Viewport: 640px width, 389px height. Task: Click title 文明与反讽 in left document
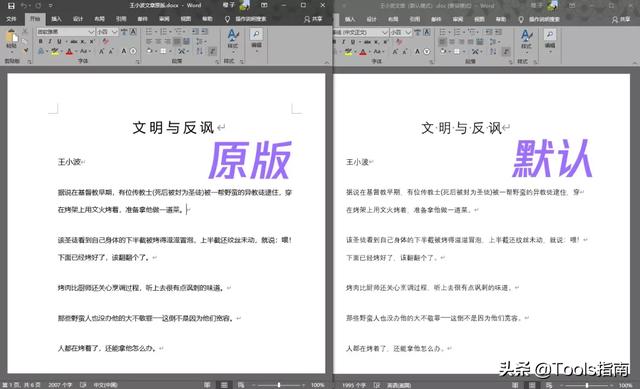click(x=173, y=128)
